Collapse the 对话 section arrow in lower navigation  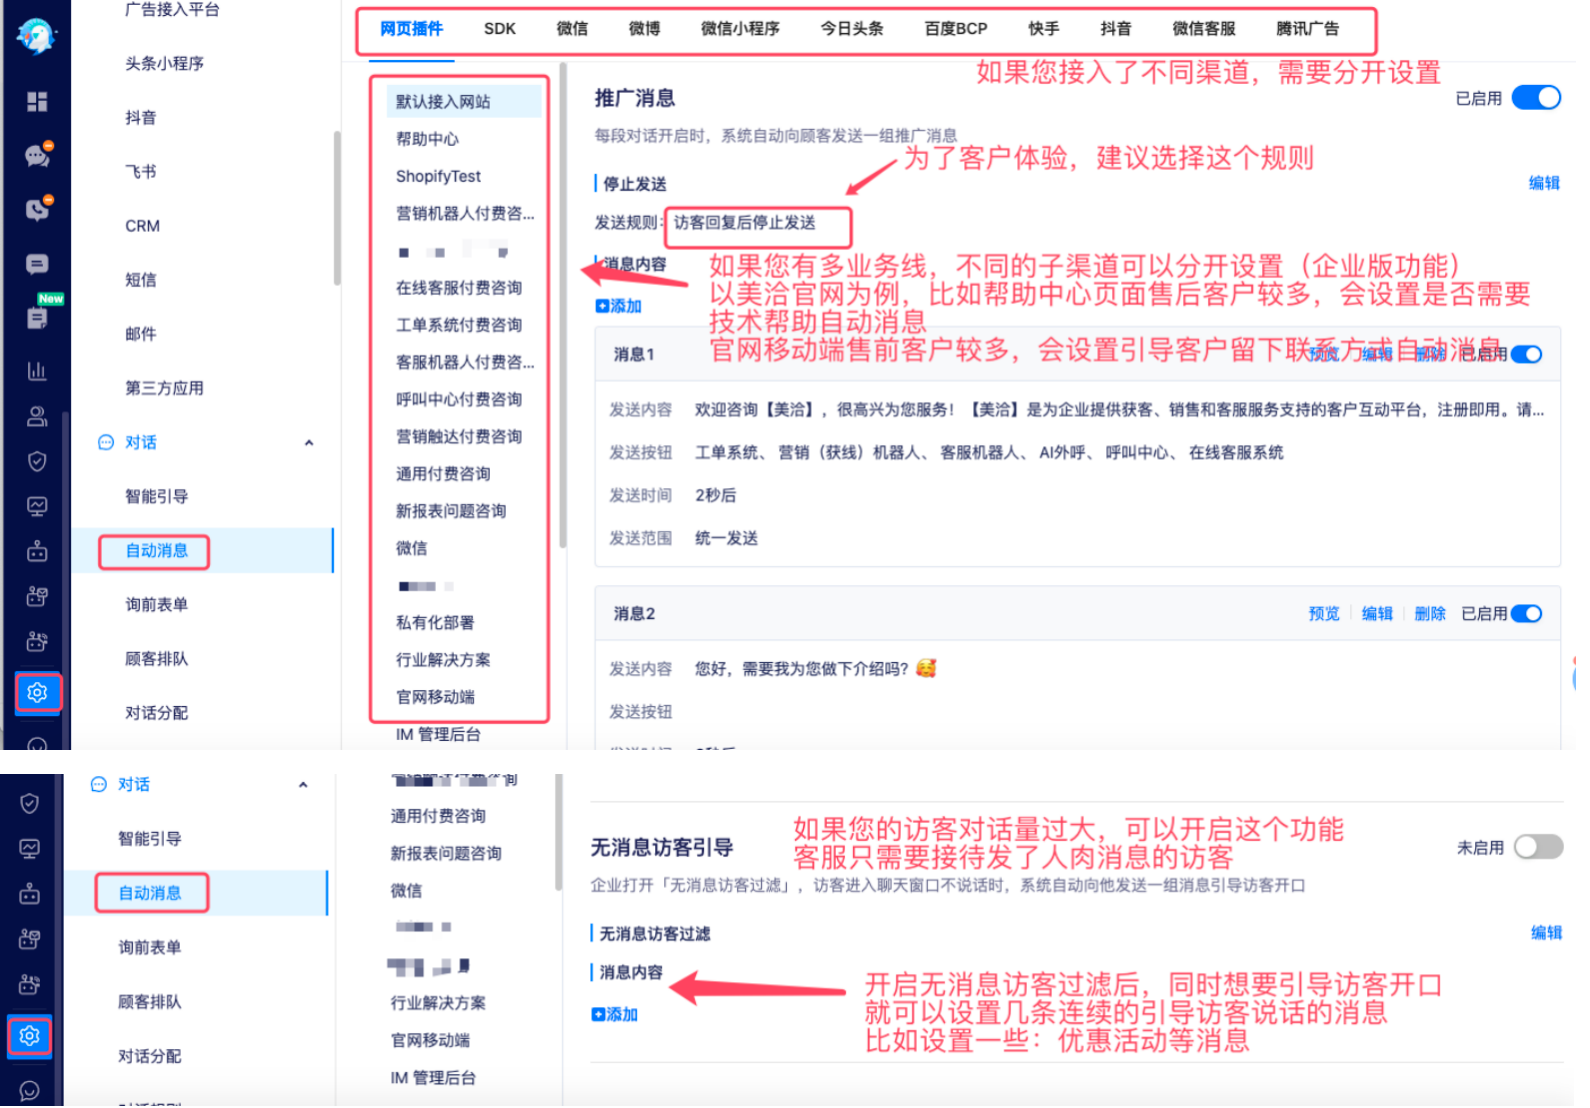coord(303,785)
